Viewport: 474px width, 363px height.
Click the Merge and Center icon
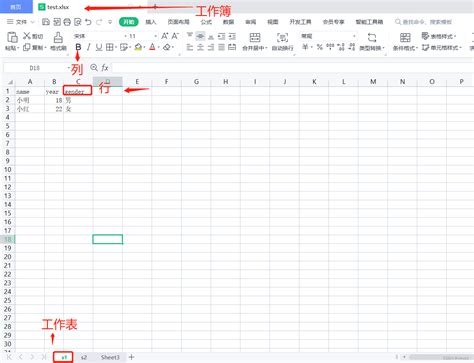[x=255, y=37]
